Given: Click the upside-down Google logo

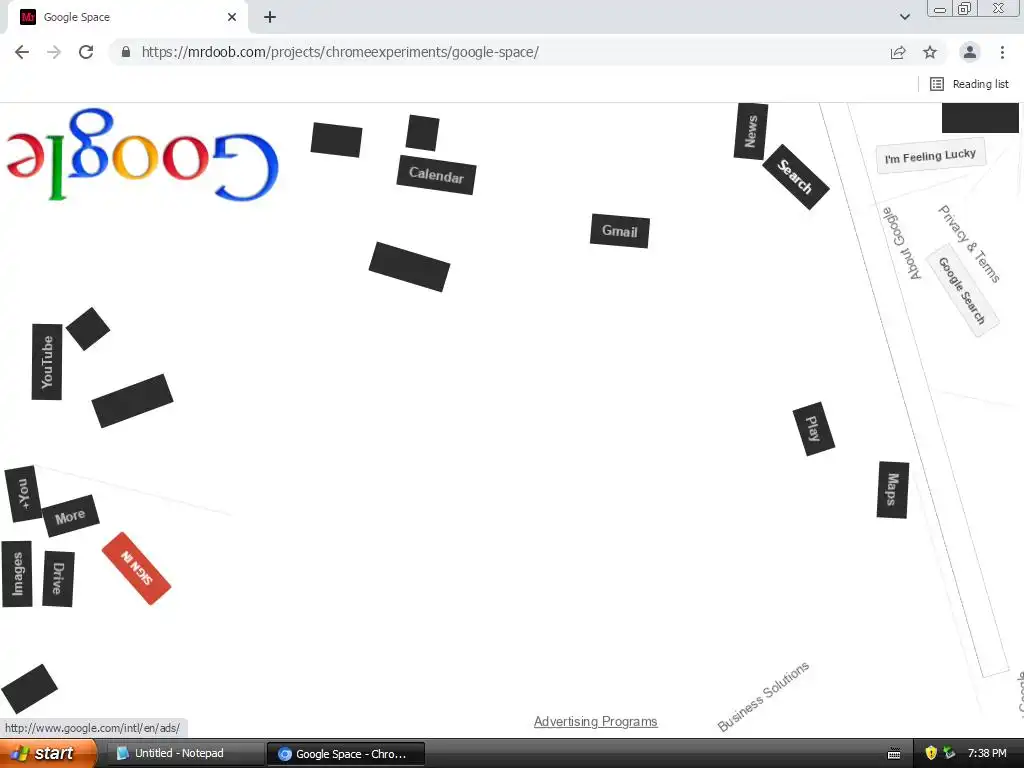Looking at the screenshot, I should pos(142,155).
